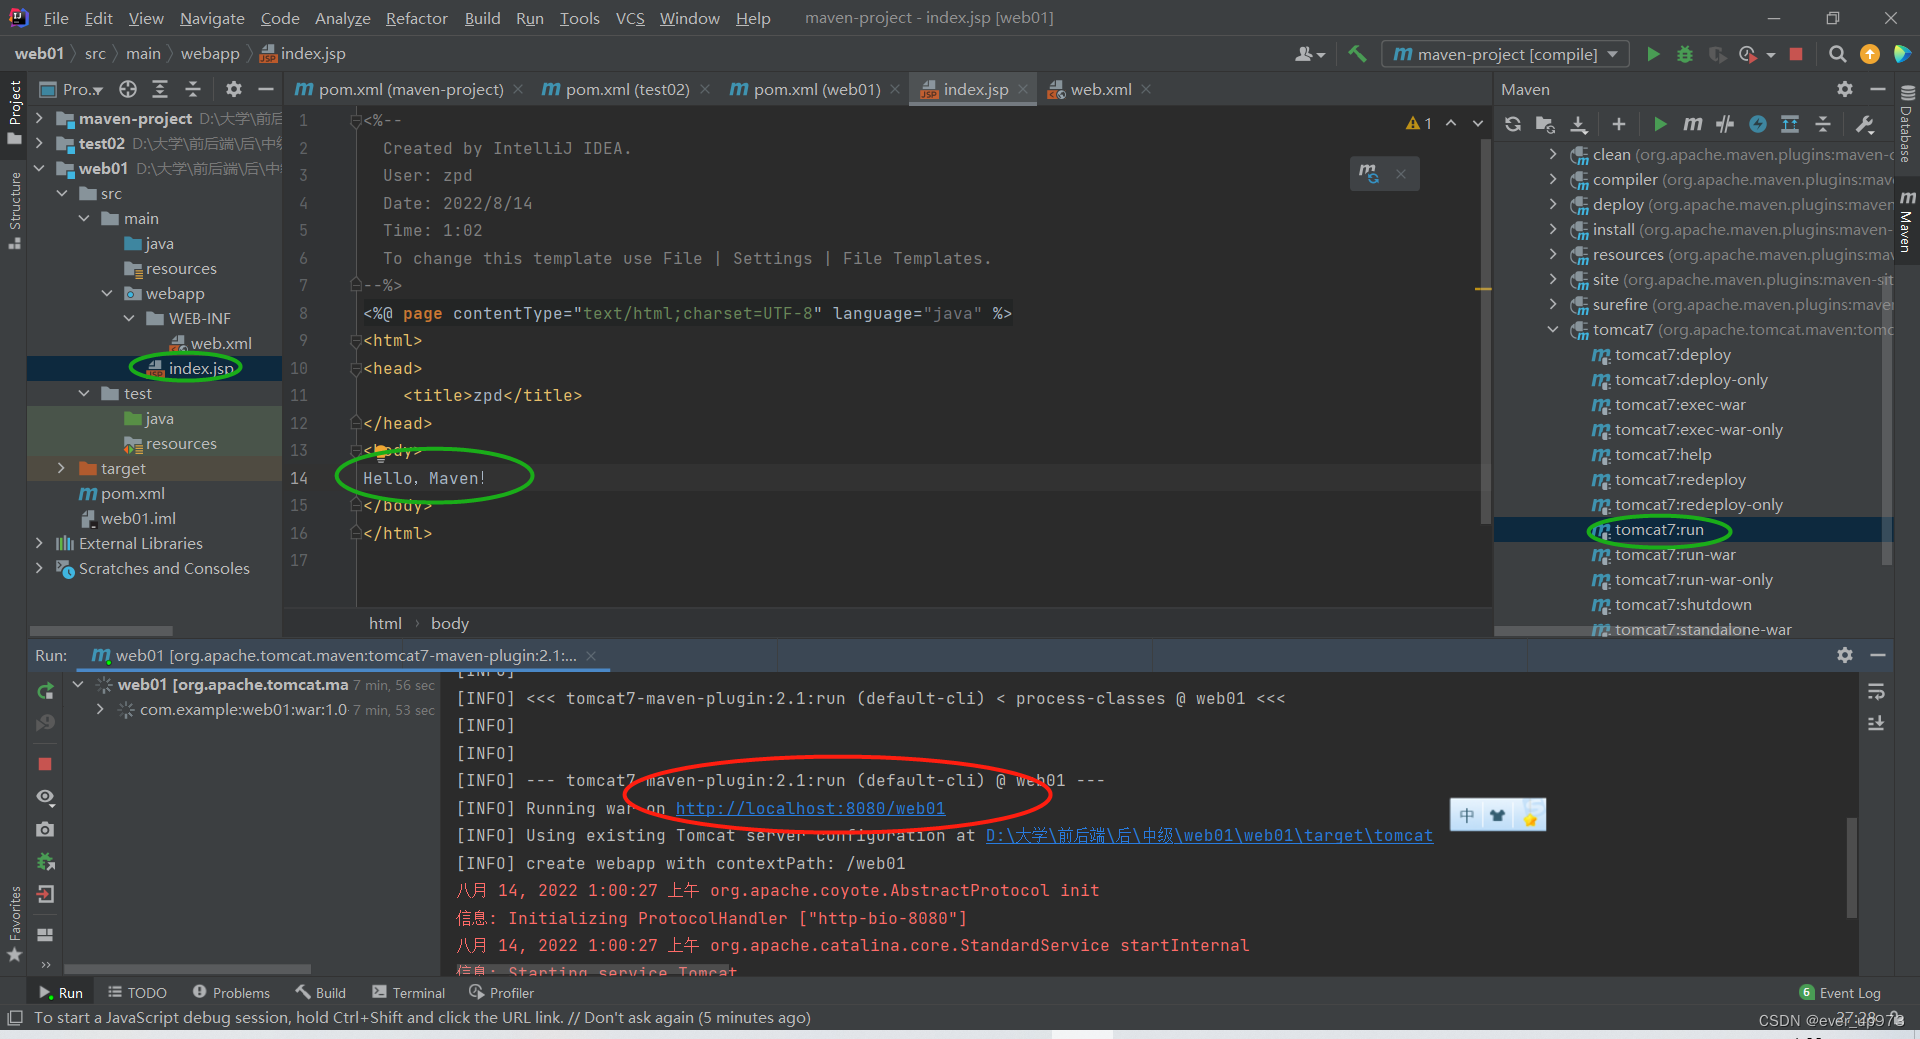Open the target\tomcat path link
This screenshot has width=1920, height=1039.
click(1209, 835)
